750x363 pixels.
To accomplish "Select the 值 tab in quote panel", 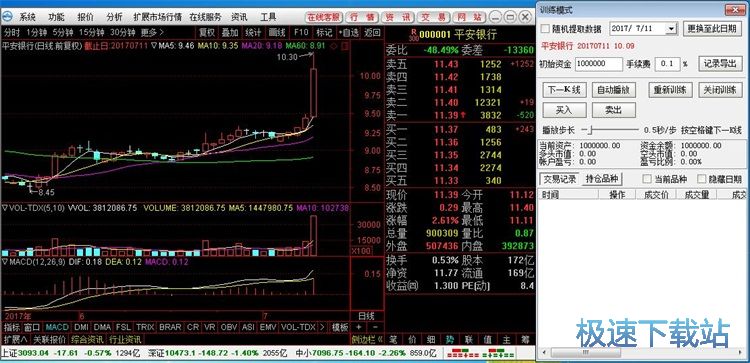I will [x=488, y=340].
